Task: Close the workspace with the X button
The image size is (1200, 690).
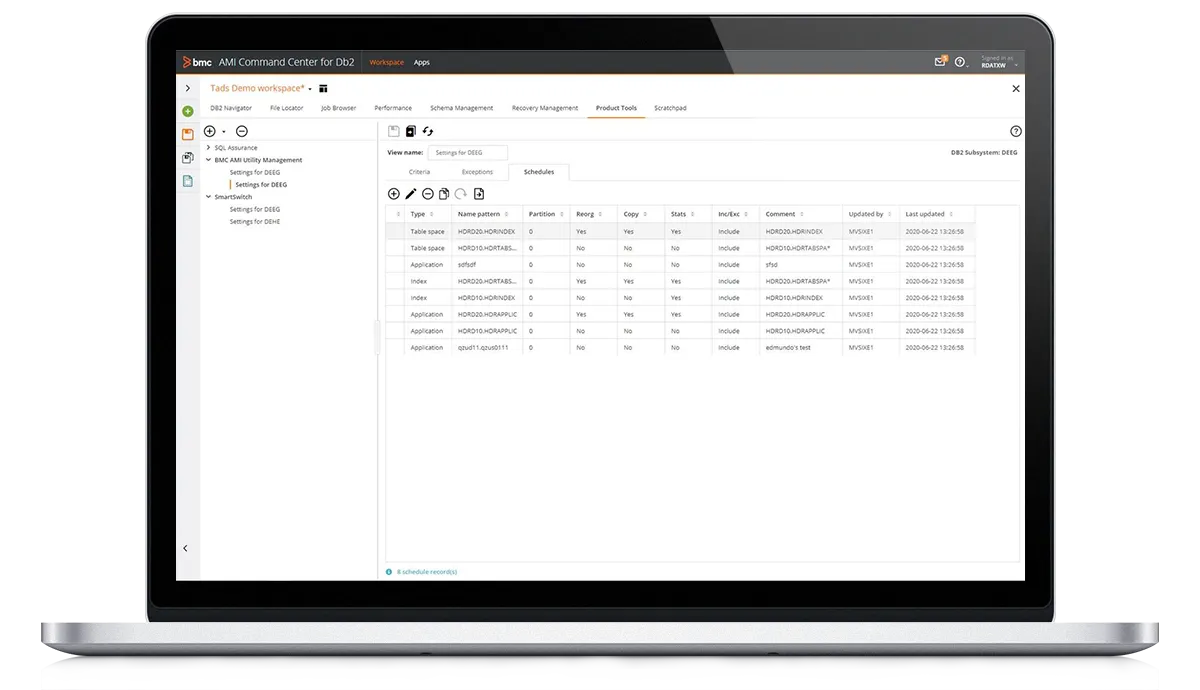Action: click(x=1016, y=89)
